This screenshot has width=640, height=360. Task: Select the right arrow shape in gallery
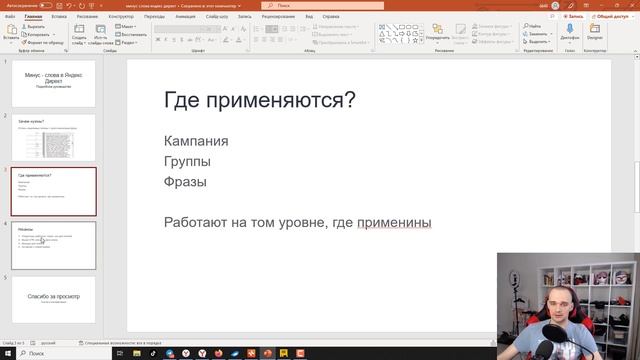pyautogui.click(x=402, y=34)
